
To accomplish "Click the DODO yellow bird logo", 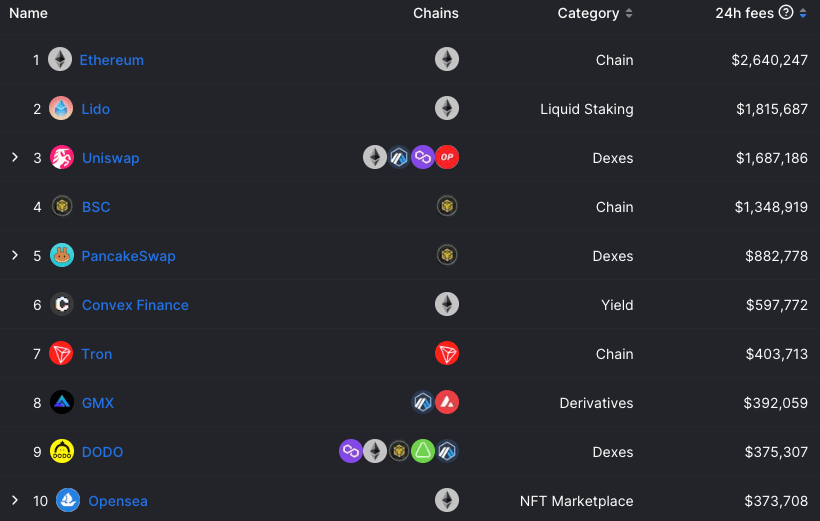I will coord(62,451).
